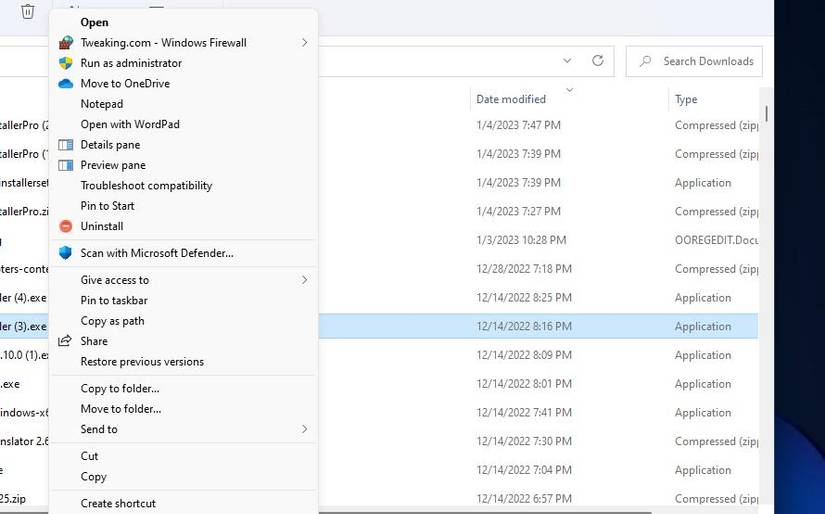Screen dimensions: 825x514
Task: Focus the Search Downloads field
Action: tap(694, 62)
